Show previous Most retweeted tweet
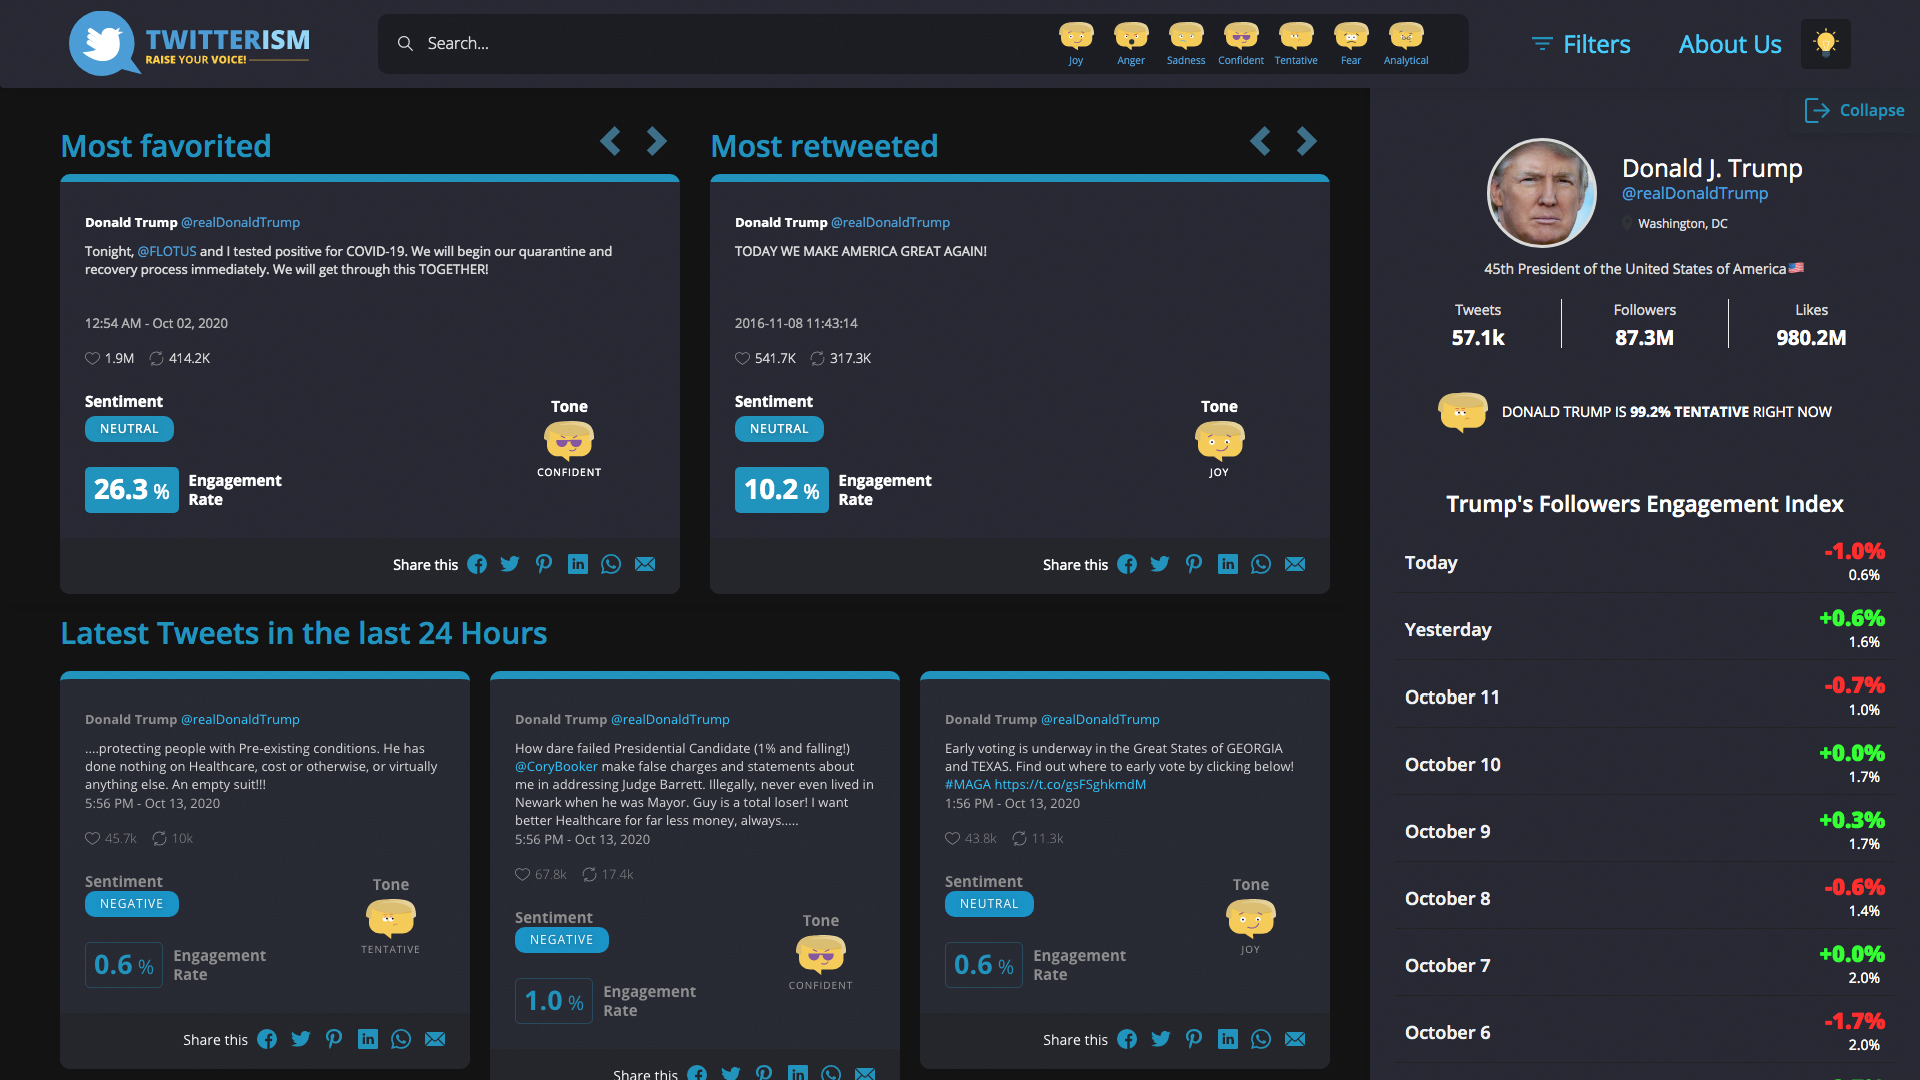Viewport: 1920px width, 1080px height. tap(1260, 141)
